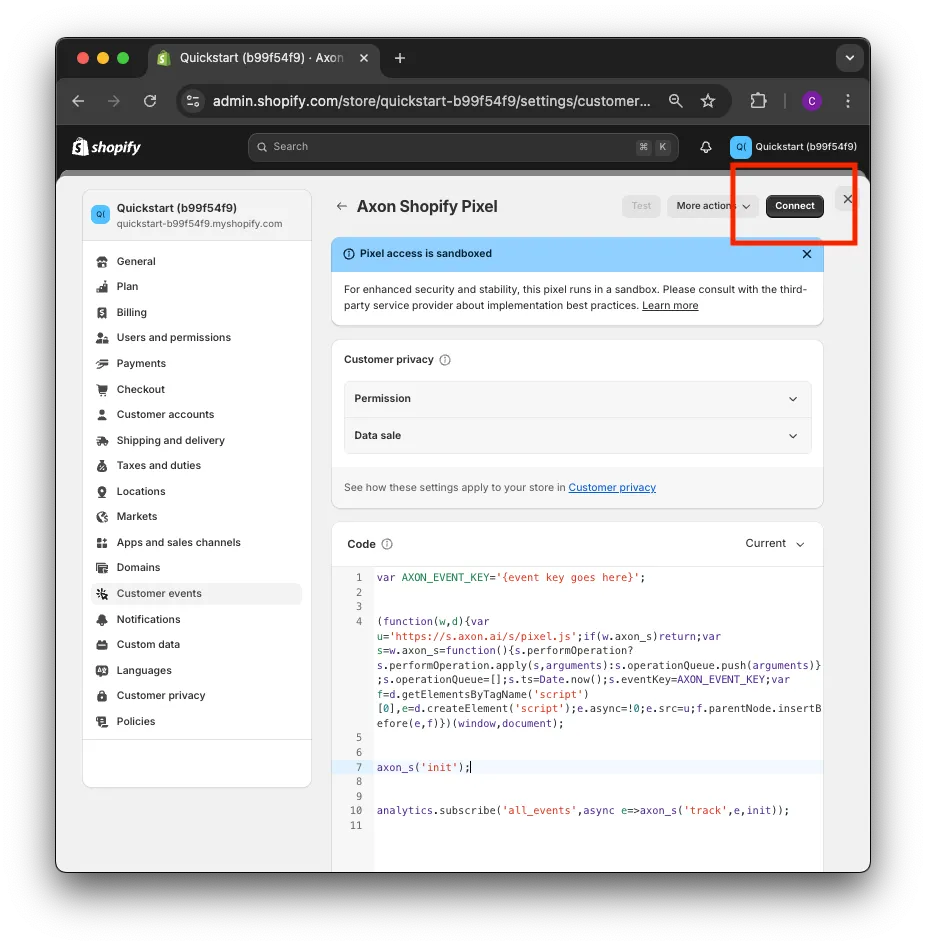Open the Current code version dropdown
The height and width of the screenshot is (946, 926).
click(x=775, y=544)
